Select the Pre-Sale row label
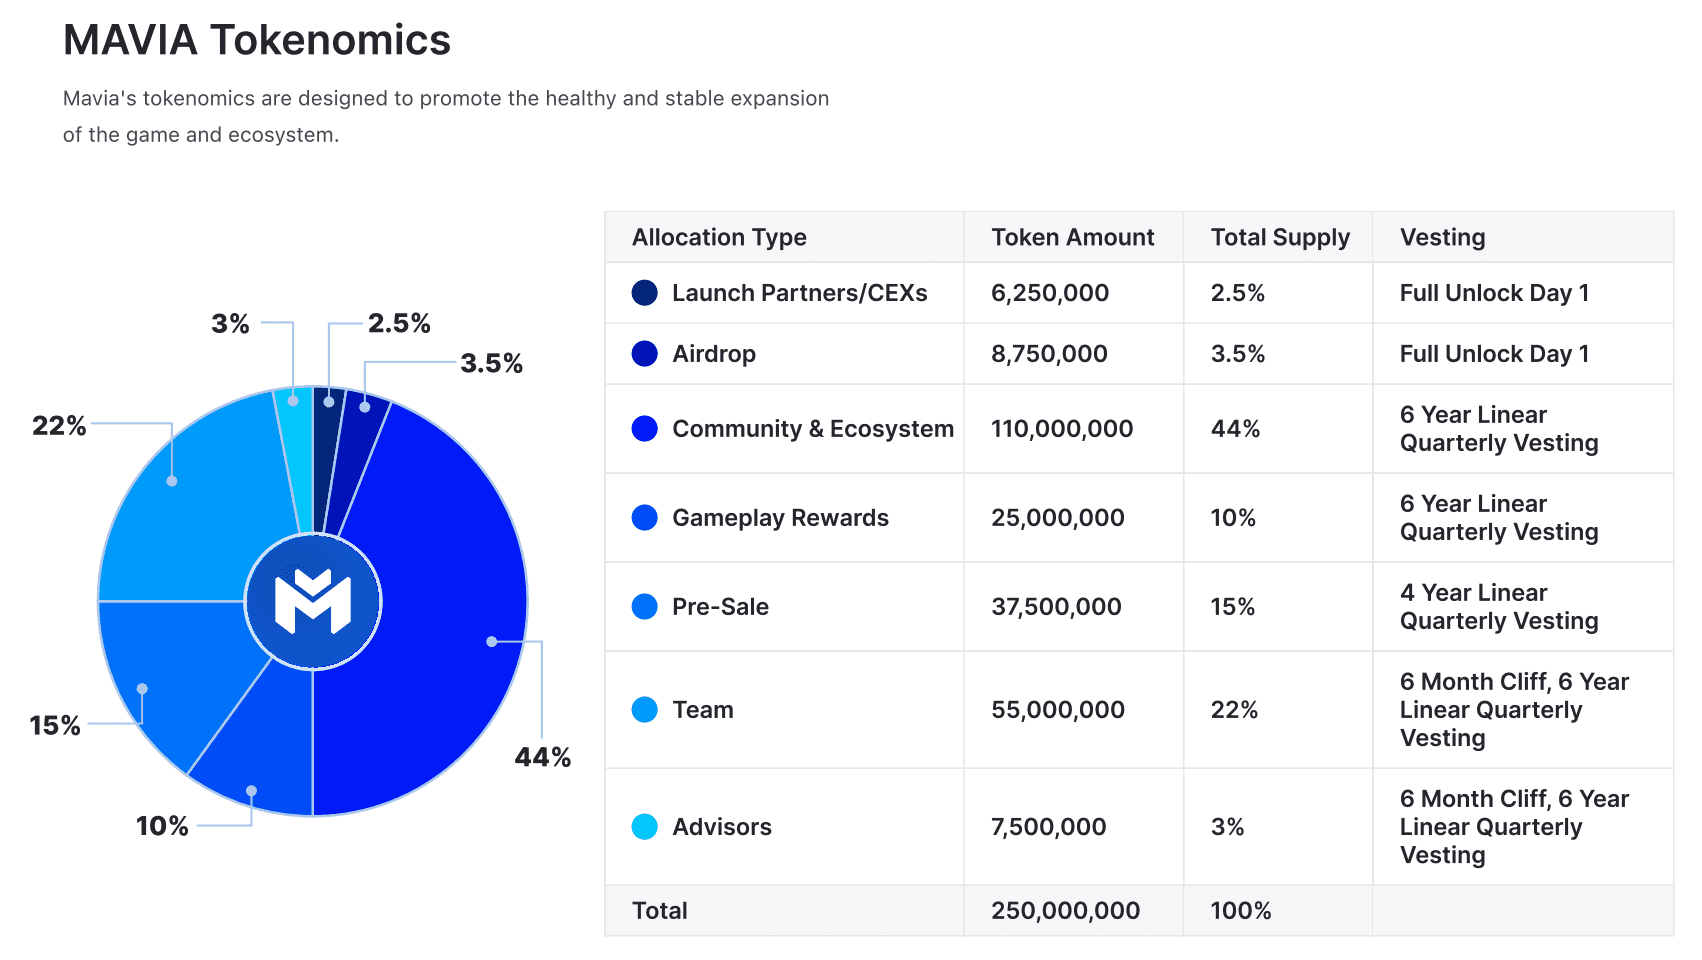This screenshot has width=1702, height=960. tap(720, 607)
